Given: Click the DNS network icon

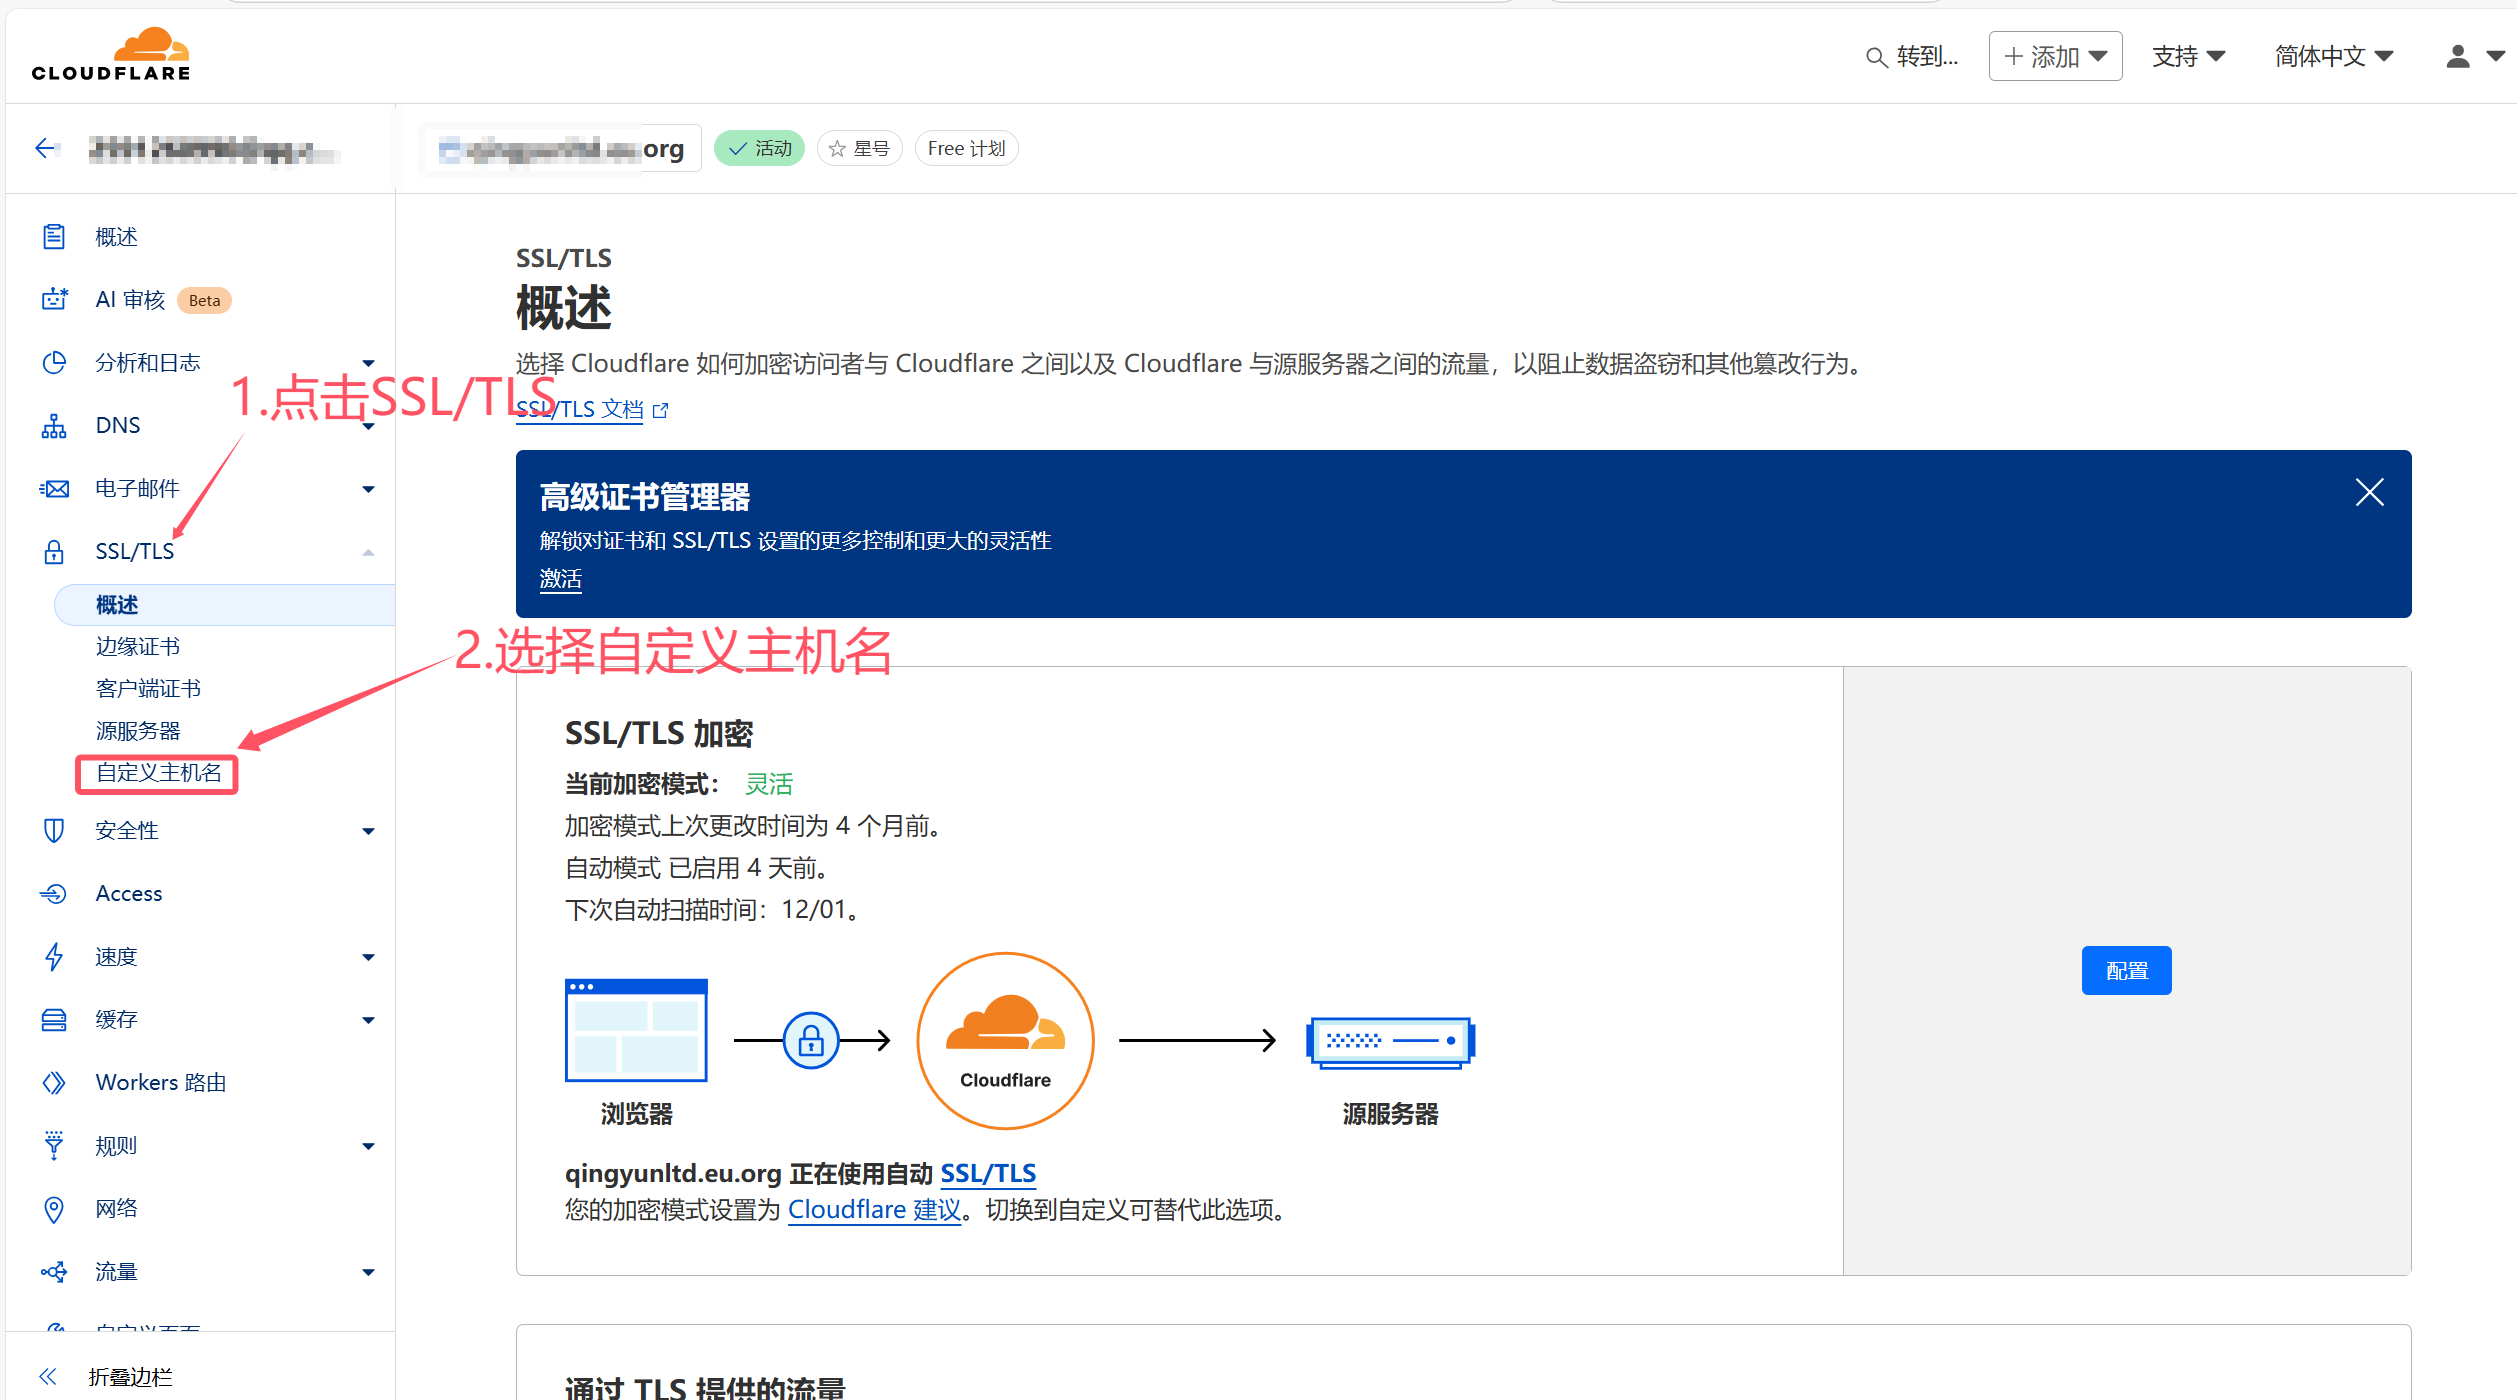Looking at the screenshot, I should pos(54,426).
